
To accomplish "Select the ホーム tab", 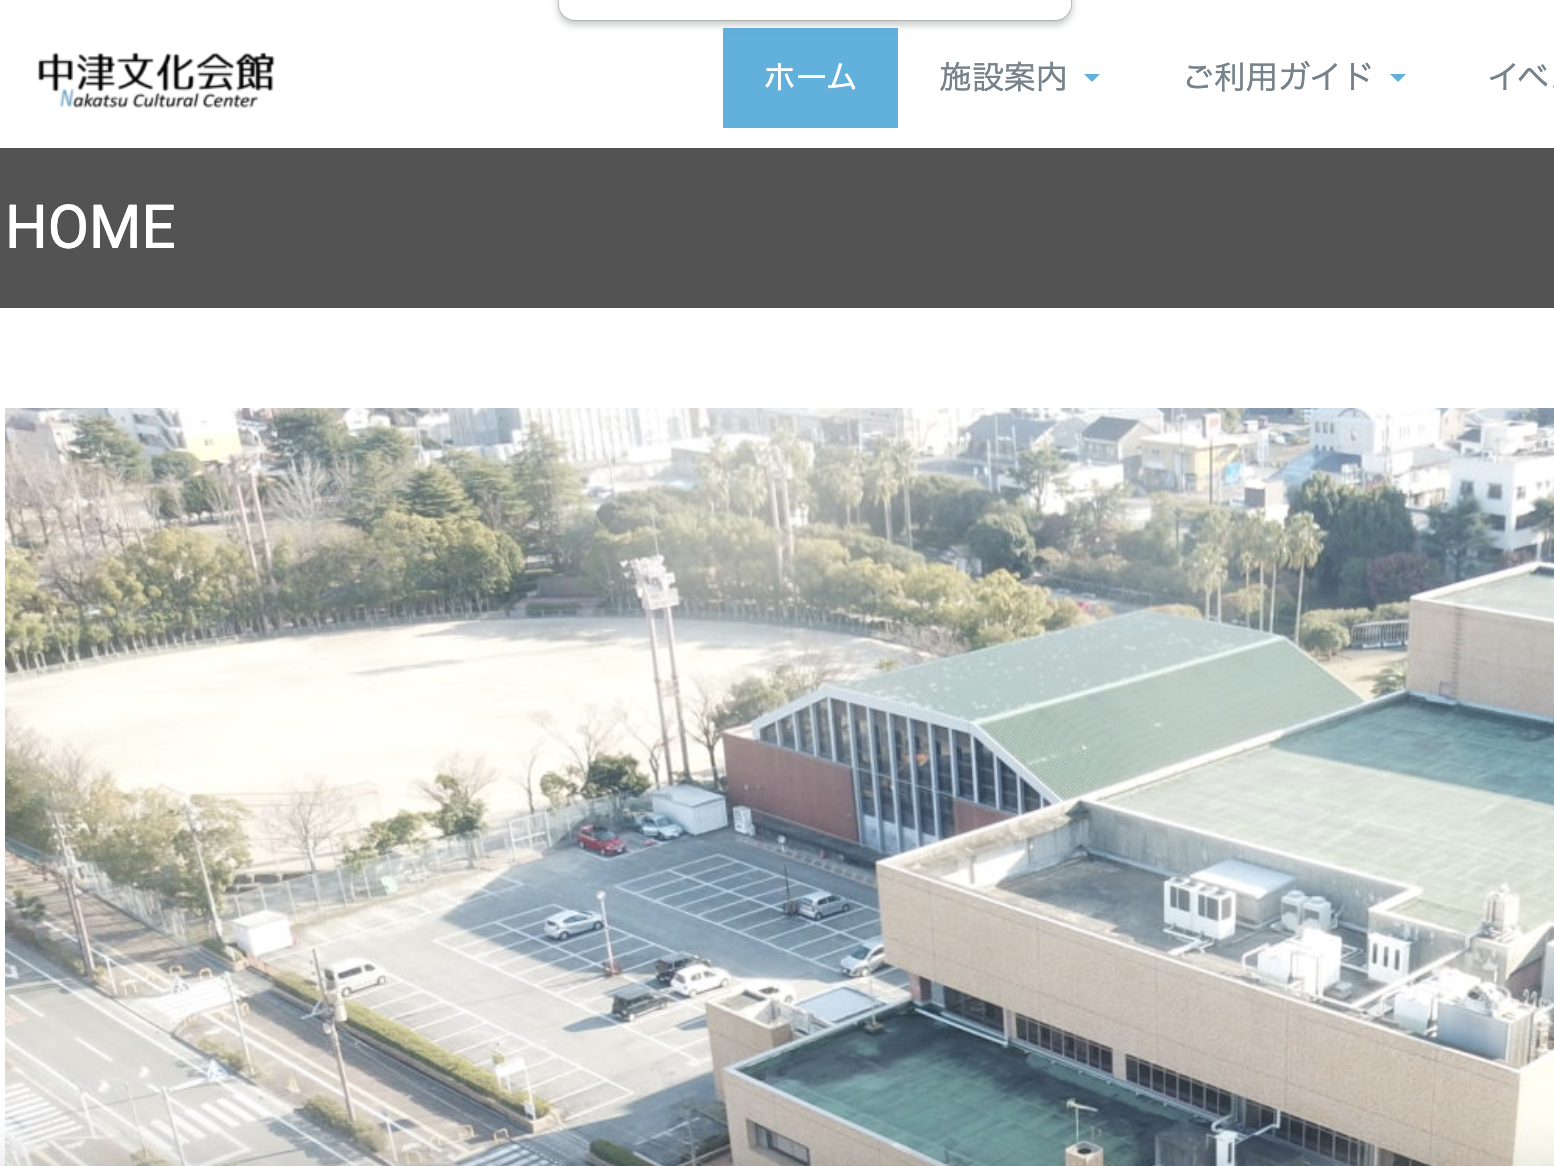I will (810, 78).
